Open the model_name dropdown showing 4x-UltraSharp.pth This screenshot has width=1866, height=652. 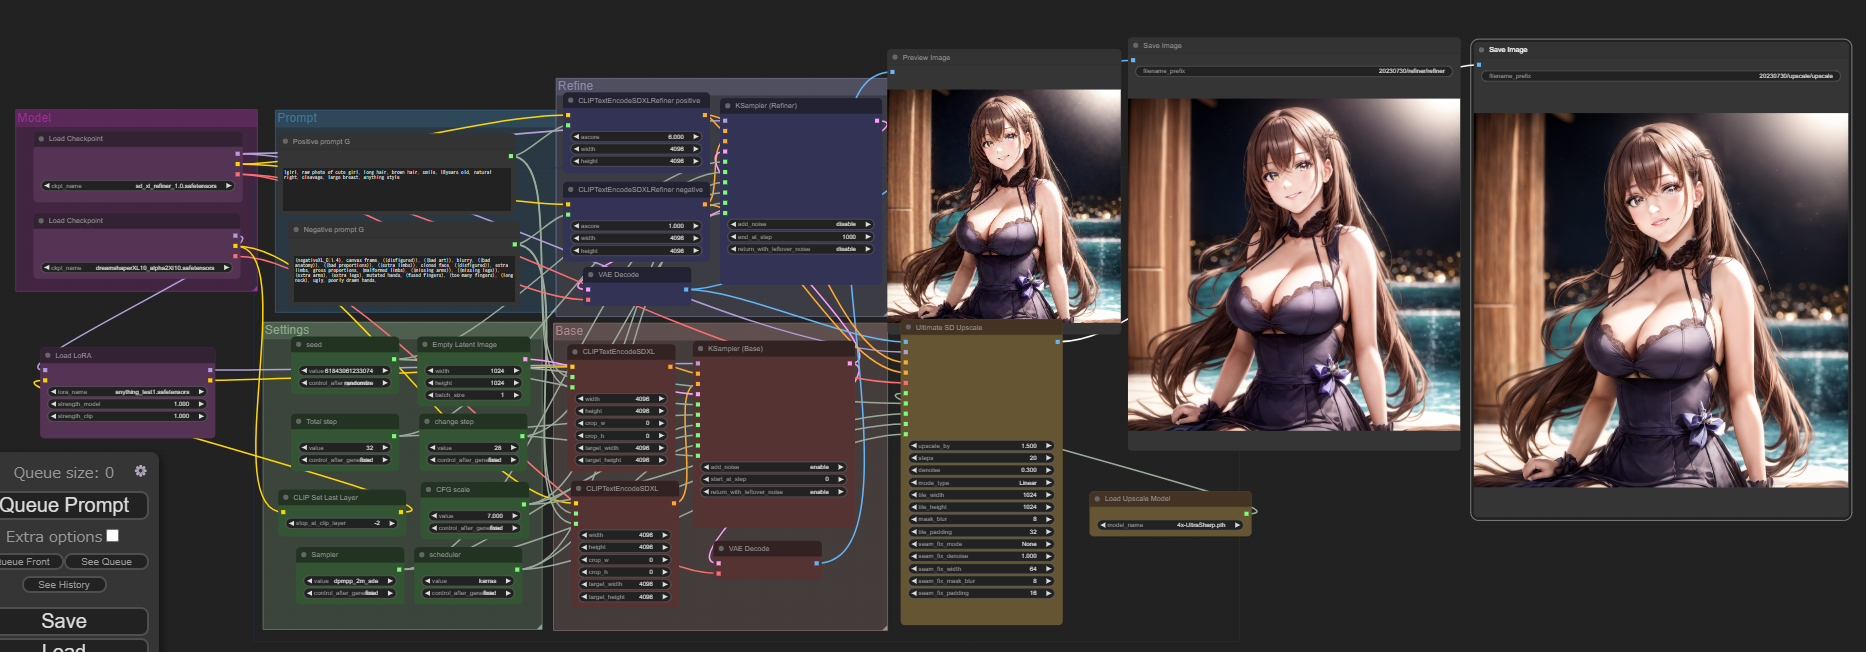click(1170, 525)
